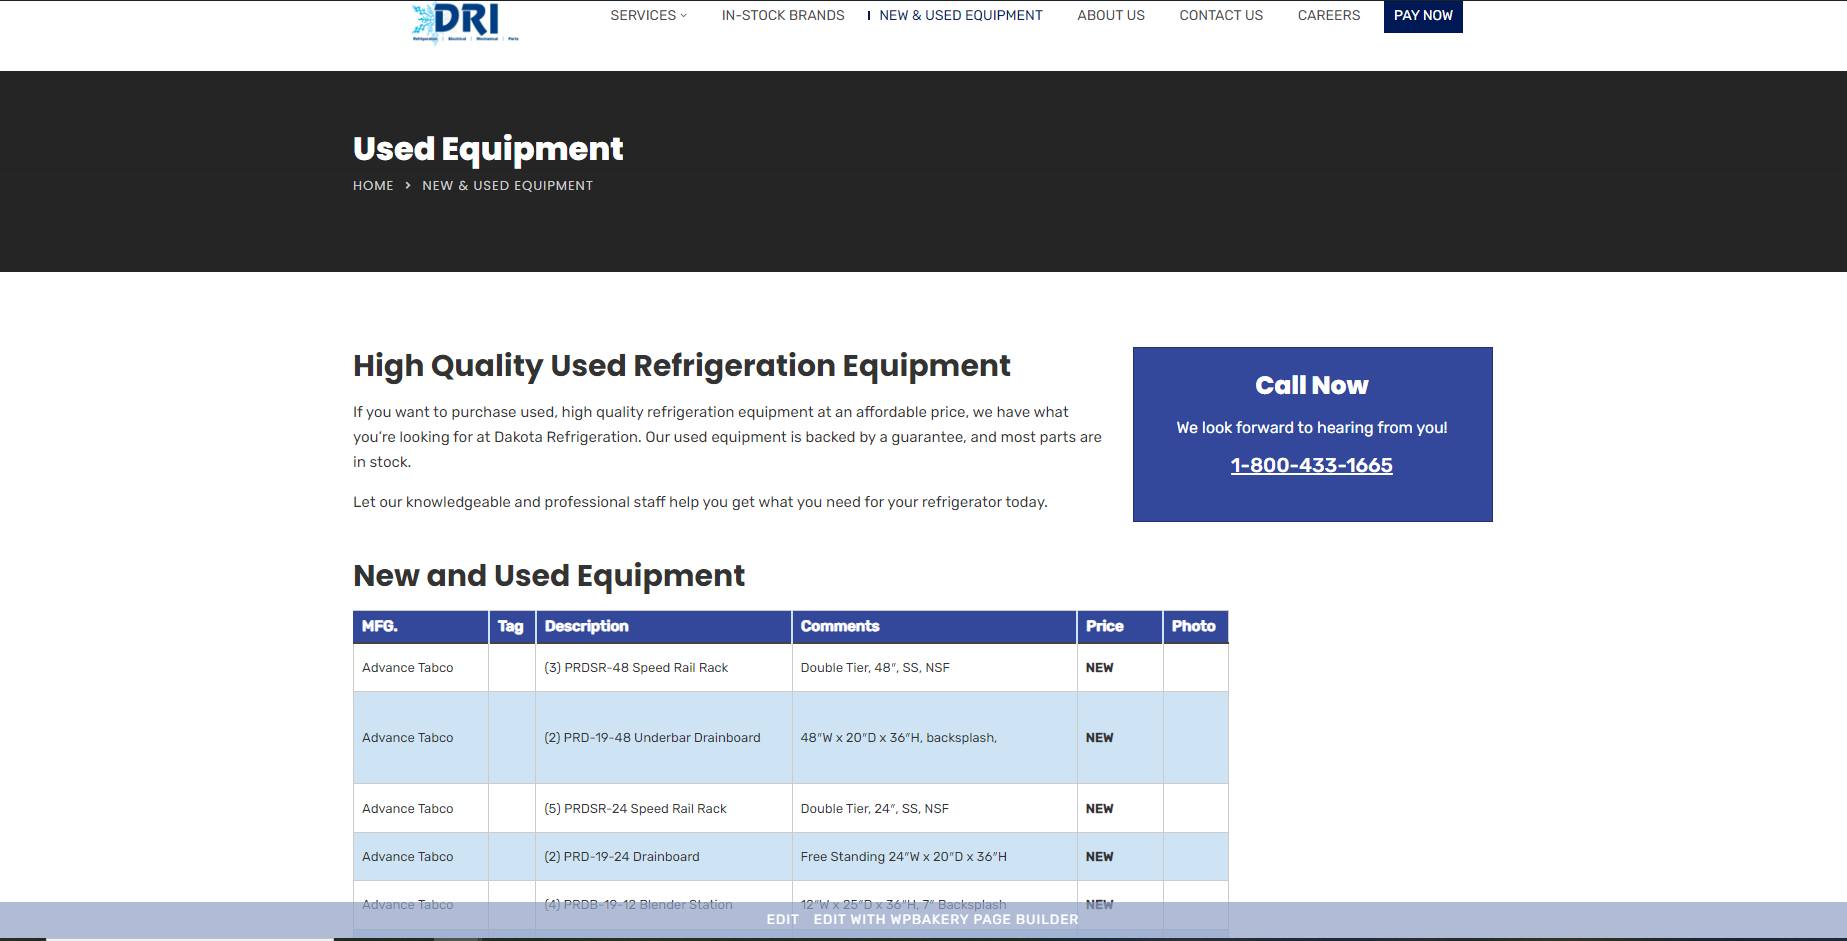Sort by Description column header

pos(586,627)
